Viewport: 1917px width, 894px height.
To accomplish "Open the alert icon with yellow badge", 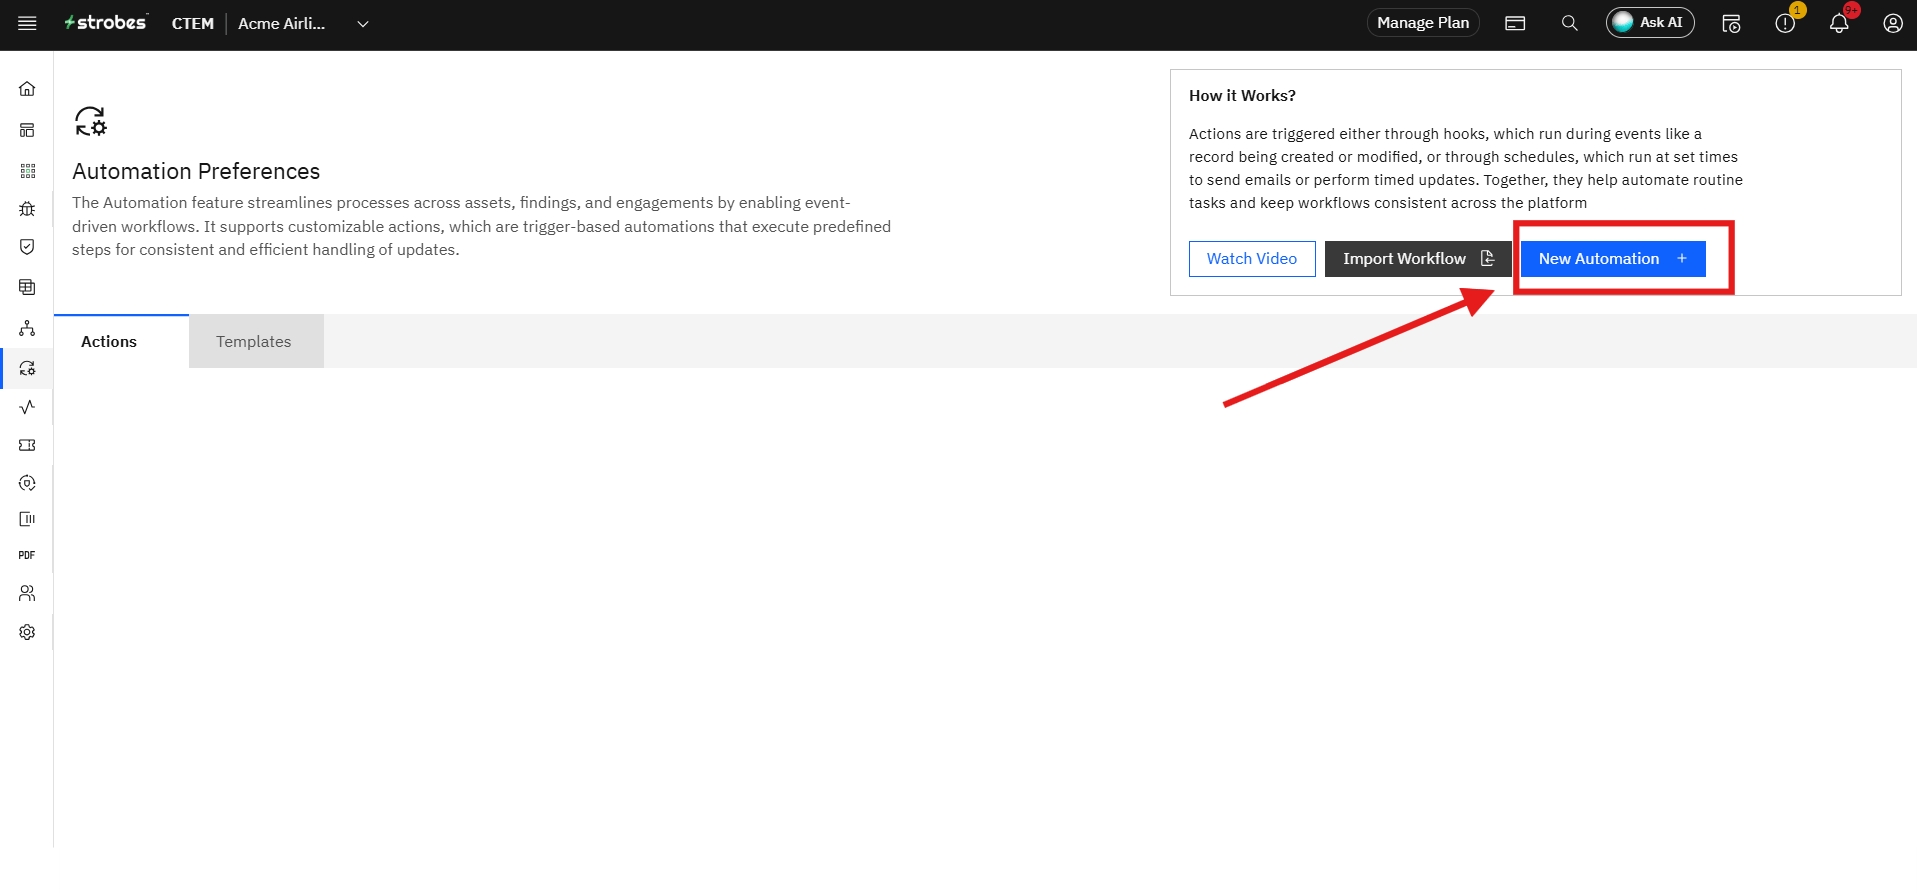I will [1785, 23].
